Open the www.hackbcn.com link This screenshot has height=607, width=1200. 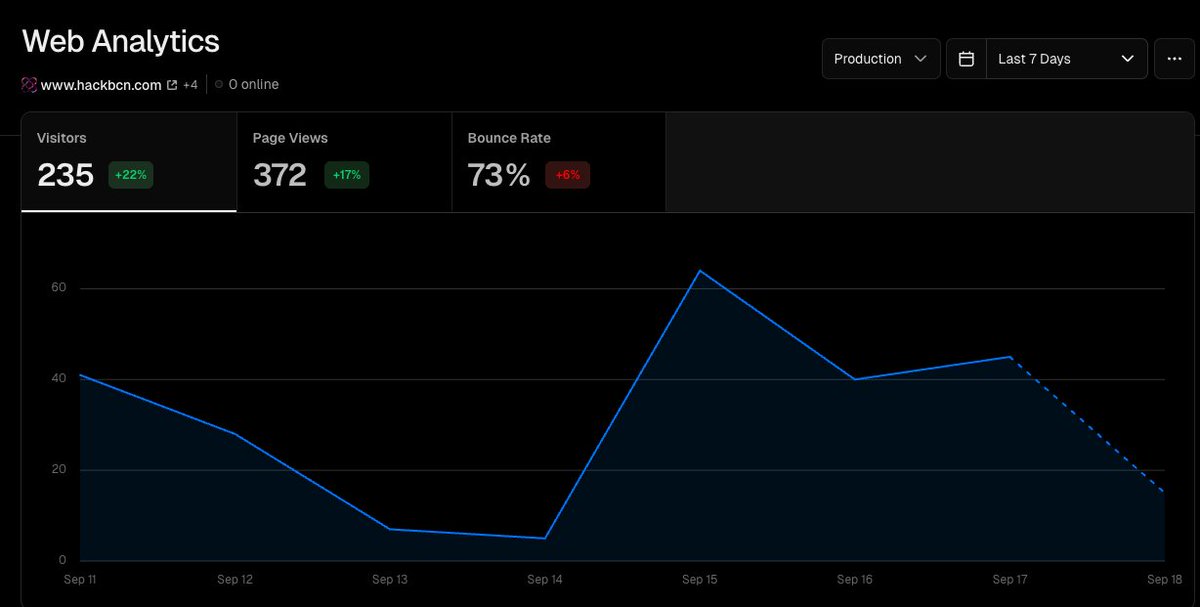[101, 85]
